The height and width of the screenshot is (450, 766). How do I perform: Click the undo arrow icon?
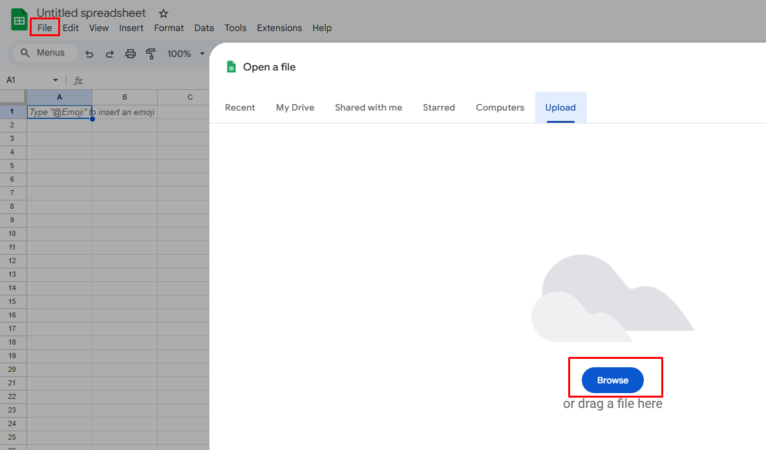click(90, 54)
